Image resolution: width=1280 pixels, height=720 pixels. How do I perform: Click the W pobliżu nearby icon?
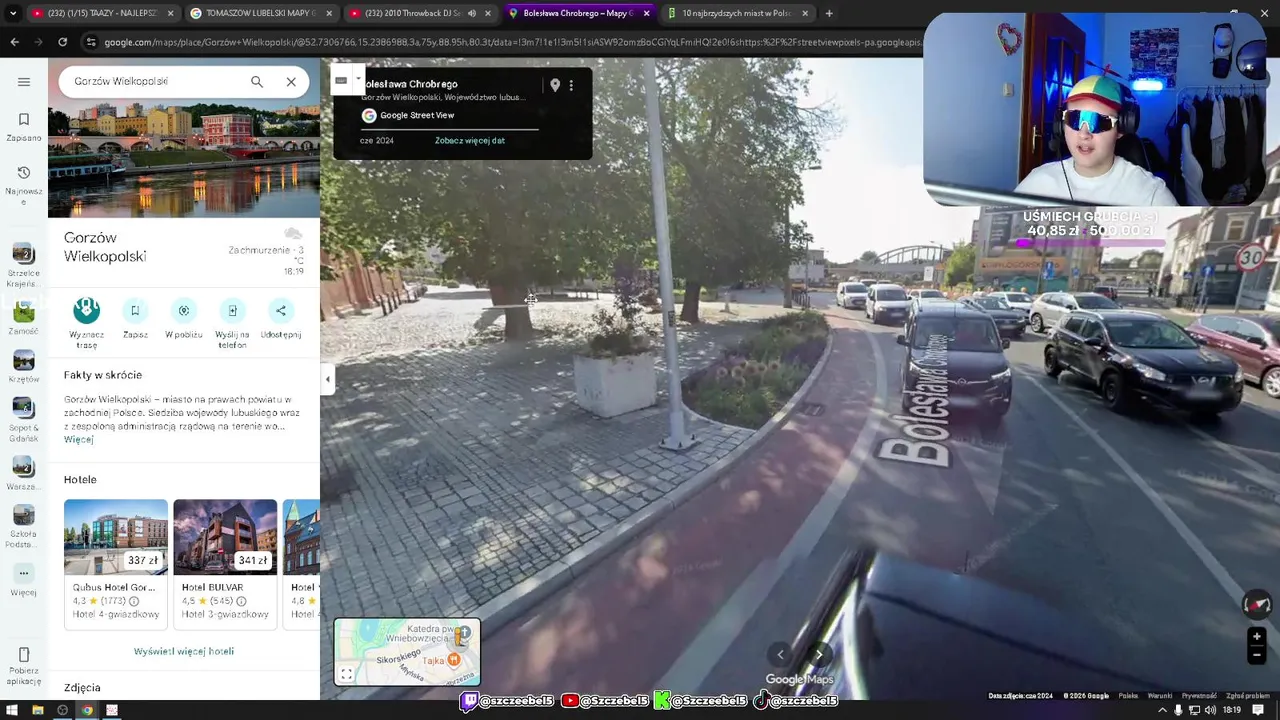point(184,310)
